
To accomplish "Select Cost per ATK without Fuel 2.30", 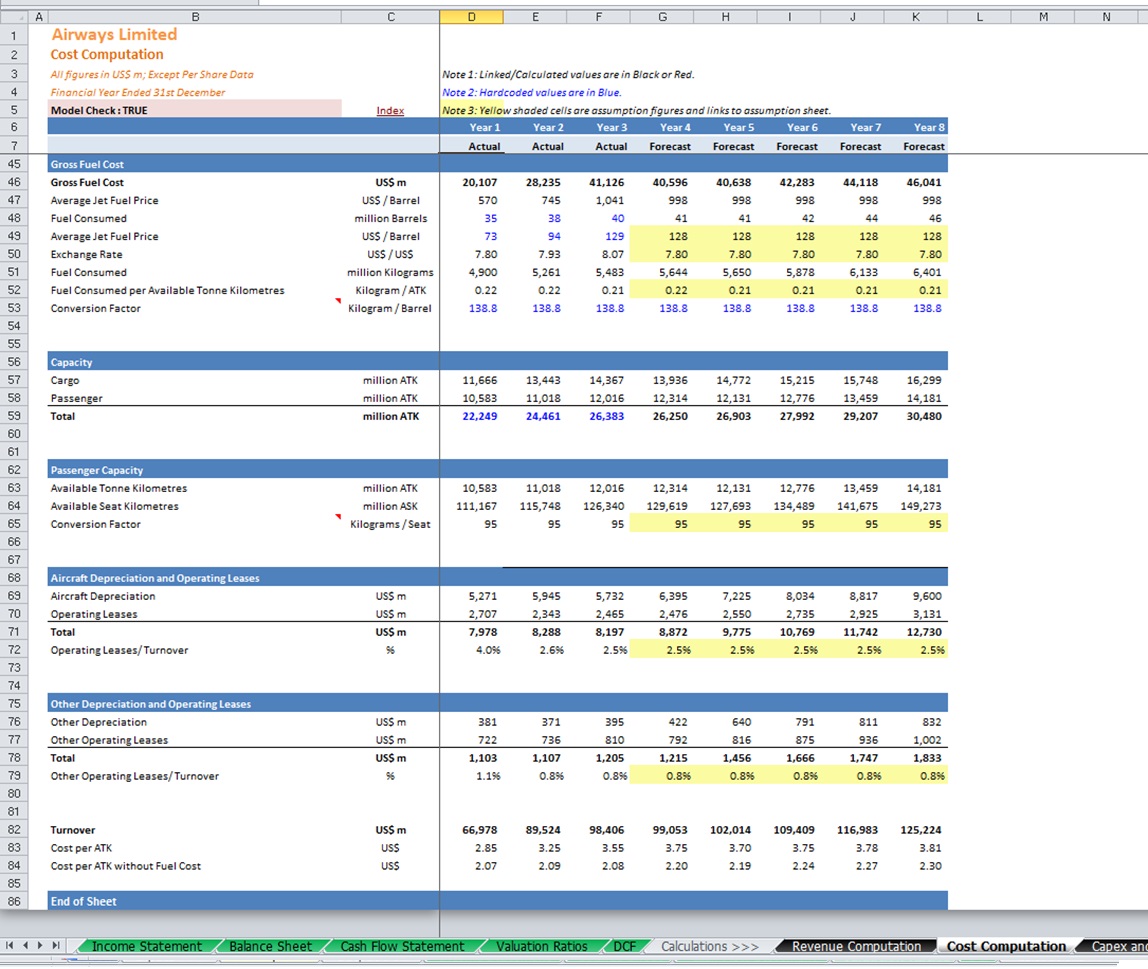I will [x=930, y=866].
